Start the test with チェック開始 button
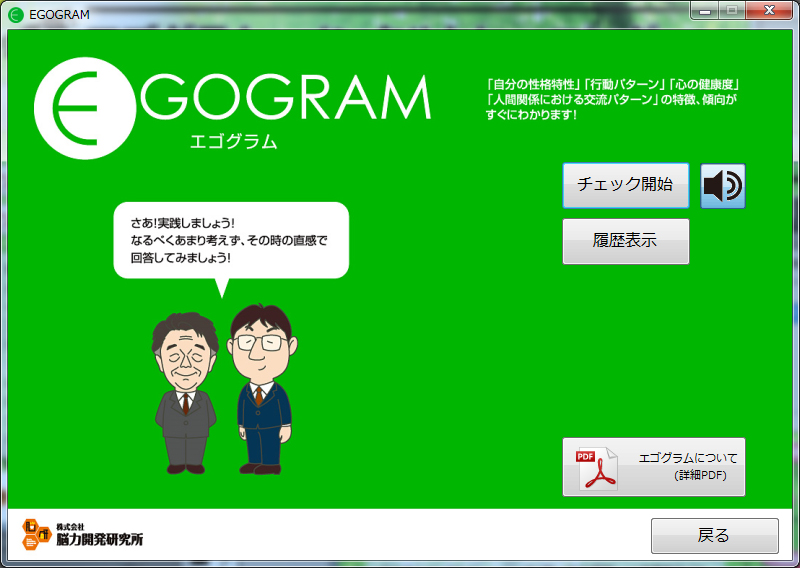This screenshot has height=568, width=800. click(x=626, y=185)
